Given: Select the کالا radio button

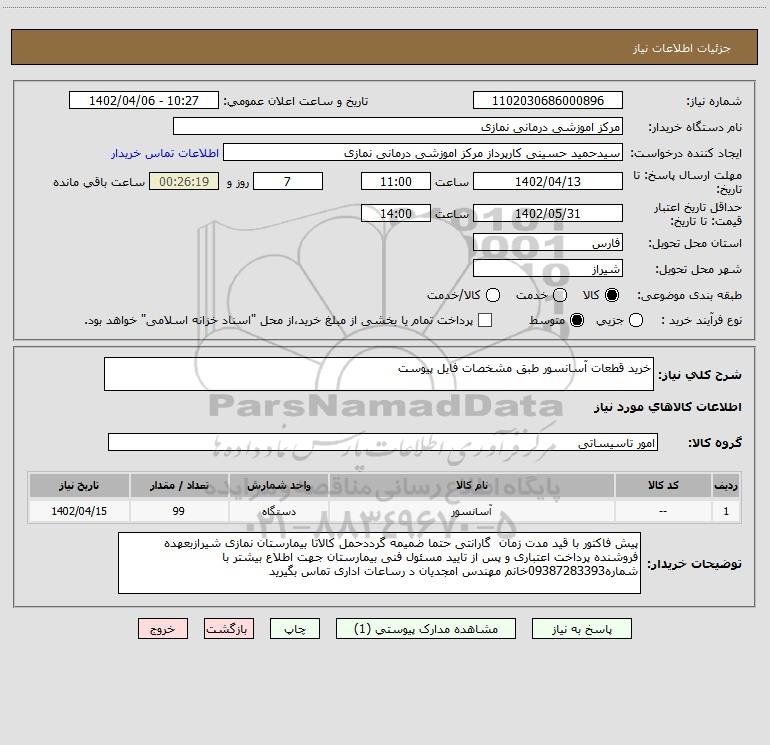Looking at the screenshot, I should click(612, 295).
